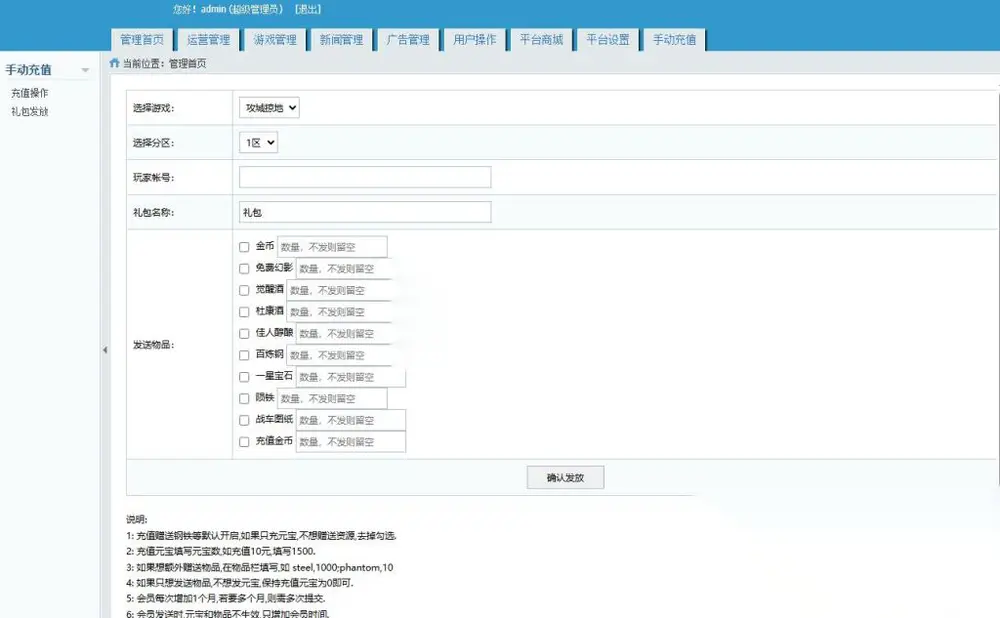Focus the quantity field for 一星宝石

[x=351, y=377]
